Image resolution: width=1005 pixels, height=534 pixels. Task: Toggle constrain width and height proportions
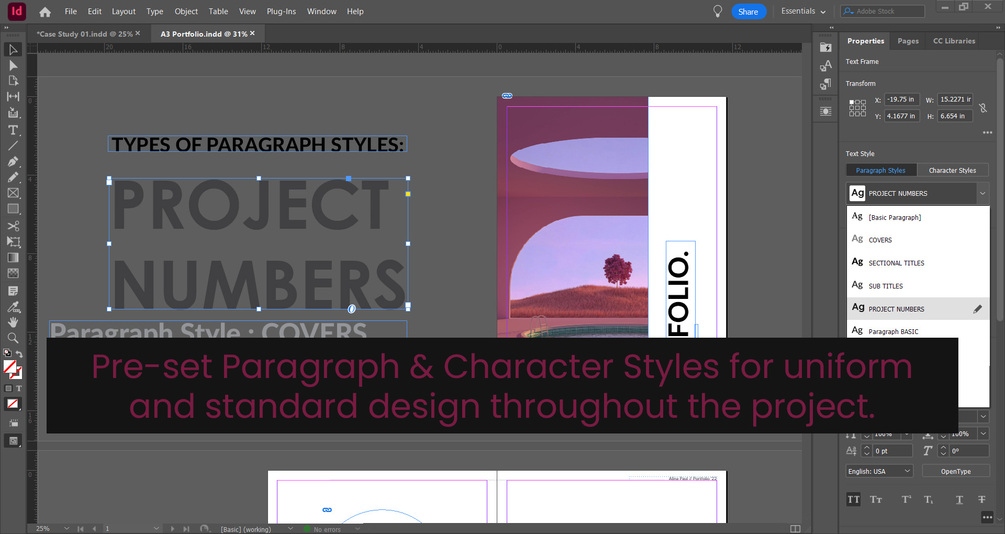983,108
